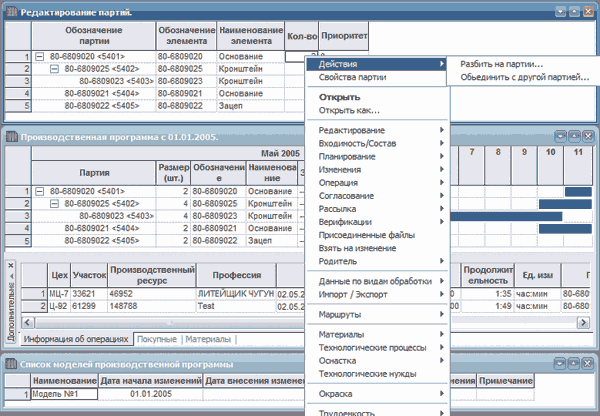Click the ЛИТЕЙЩИК ЧУГУН profession cell
The width and height of the screenshot is (600, 416).
click(236, 294)
